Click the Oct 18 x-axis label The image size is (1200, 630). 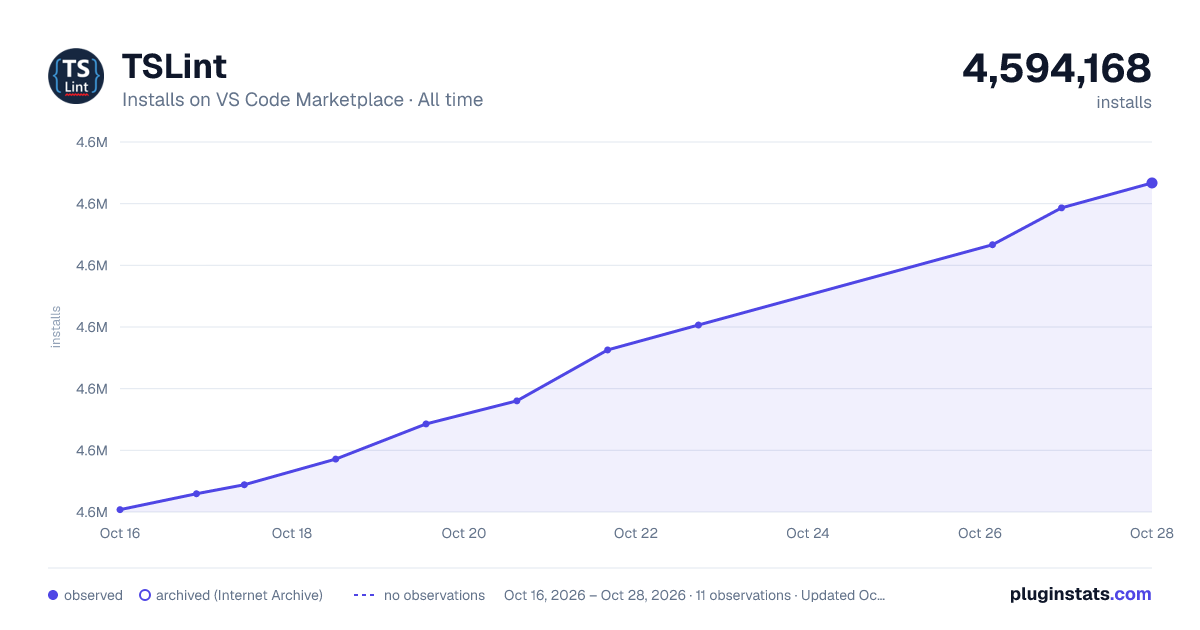point(292,533)
